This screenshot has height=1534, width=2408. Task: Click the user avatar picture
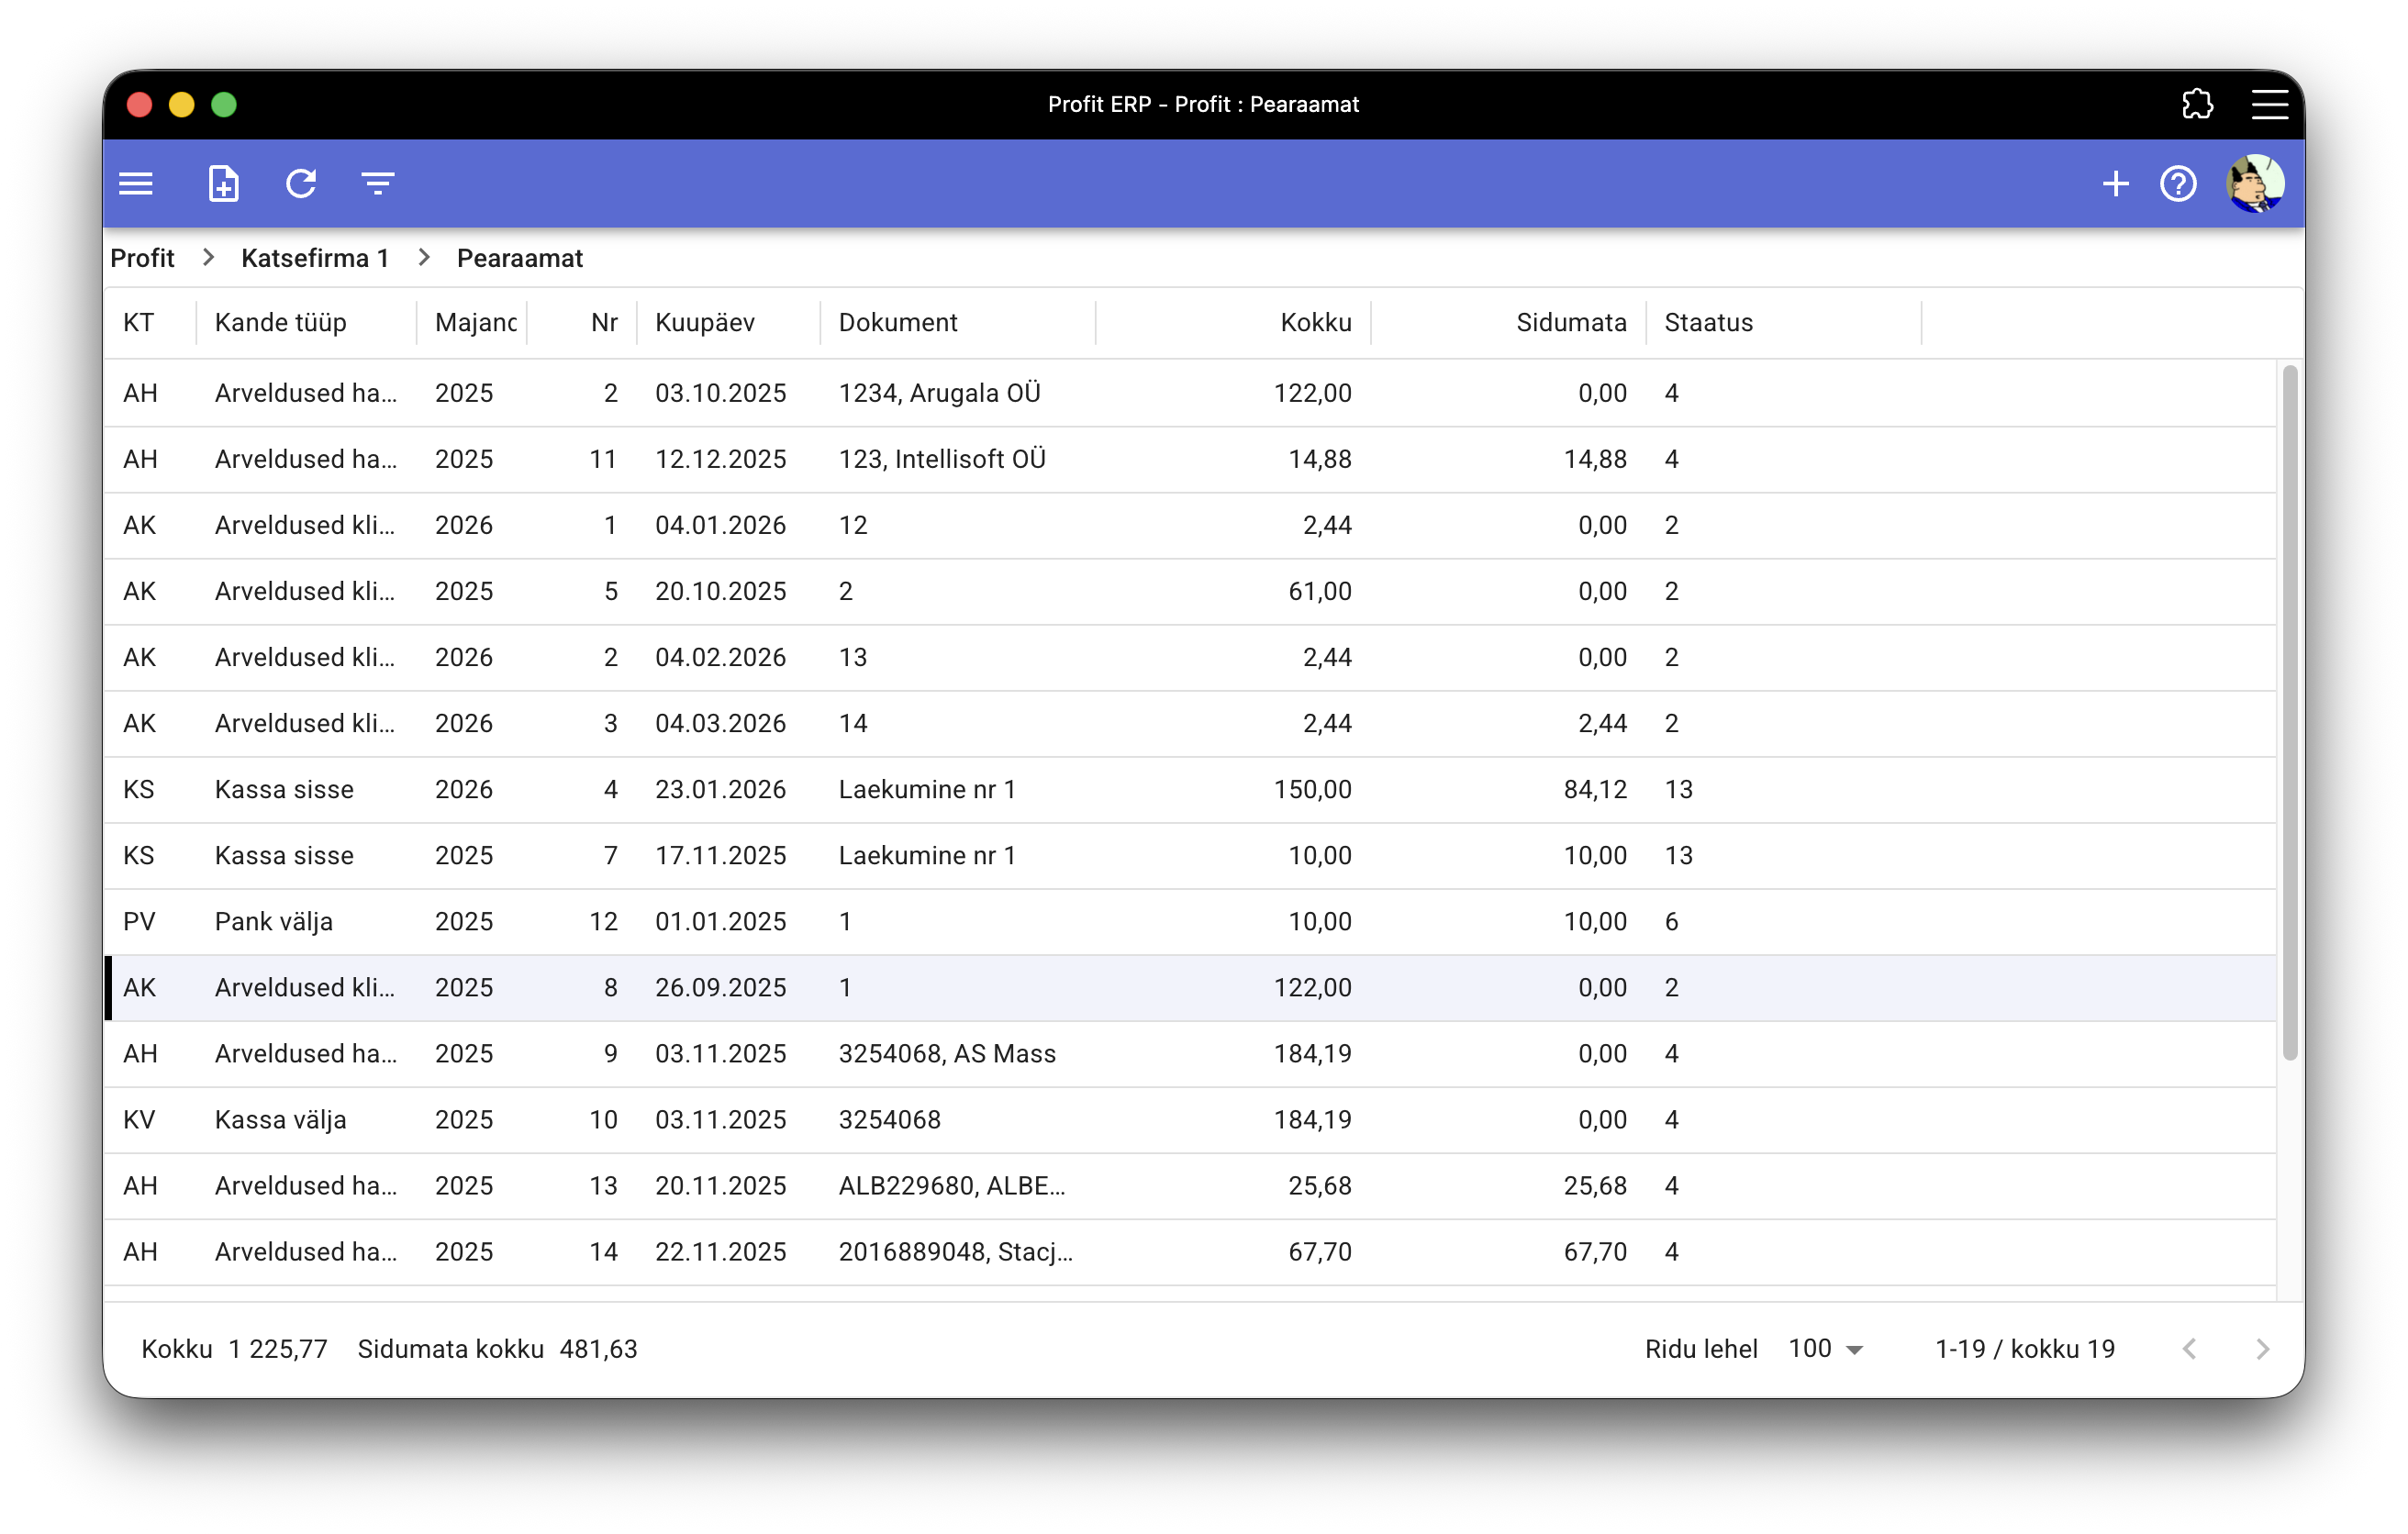(2254, 184)
